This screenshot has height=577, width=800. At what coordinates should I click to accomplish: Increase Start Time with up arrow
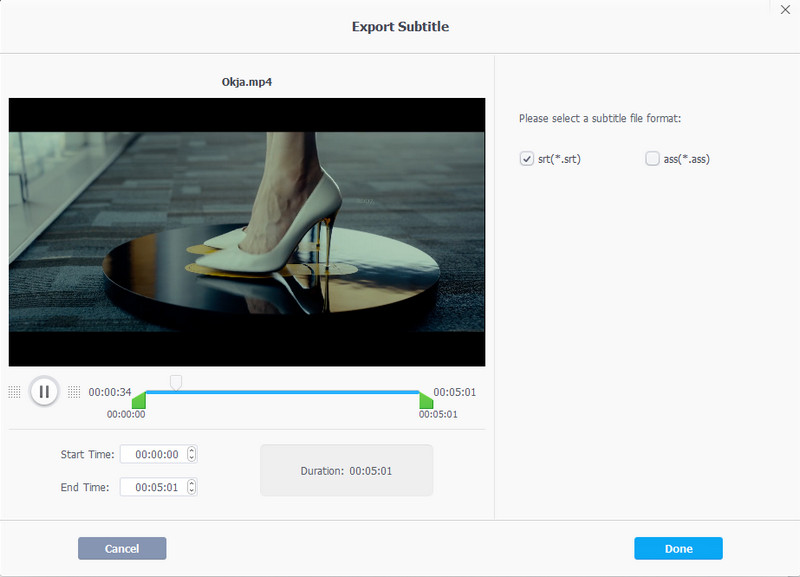click(x=192, y=450)
